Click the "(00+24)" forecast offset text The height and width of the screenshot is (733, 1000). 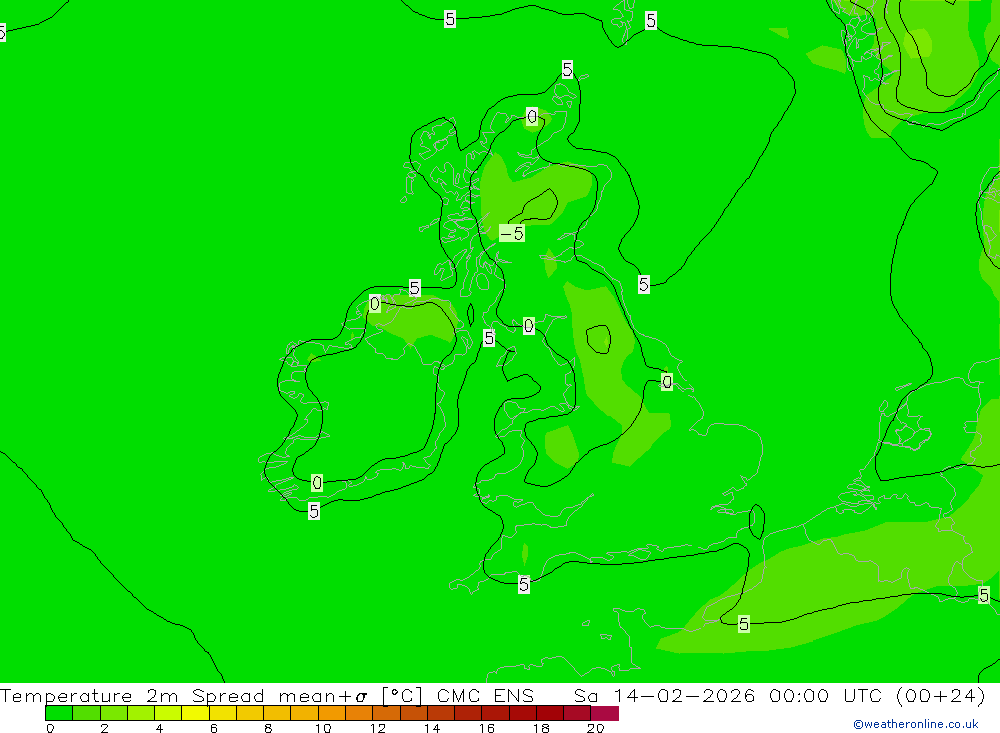pos(941,695)
